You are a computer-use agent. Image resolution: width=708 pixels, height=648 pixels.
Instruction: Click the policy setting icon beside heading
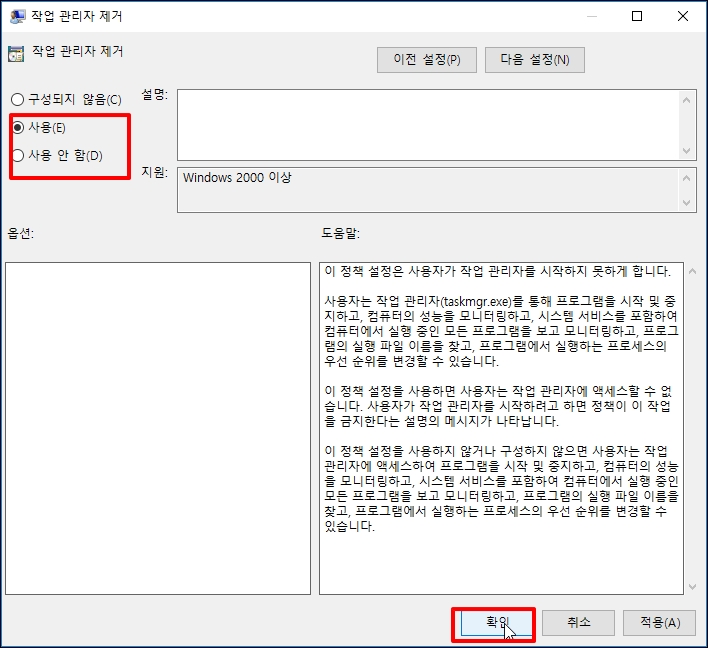[16, 54]
